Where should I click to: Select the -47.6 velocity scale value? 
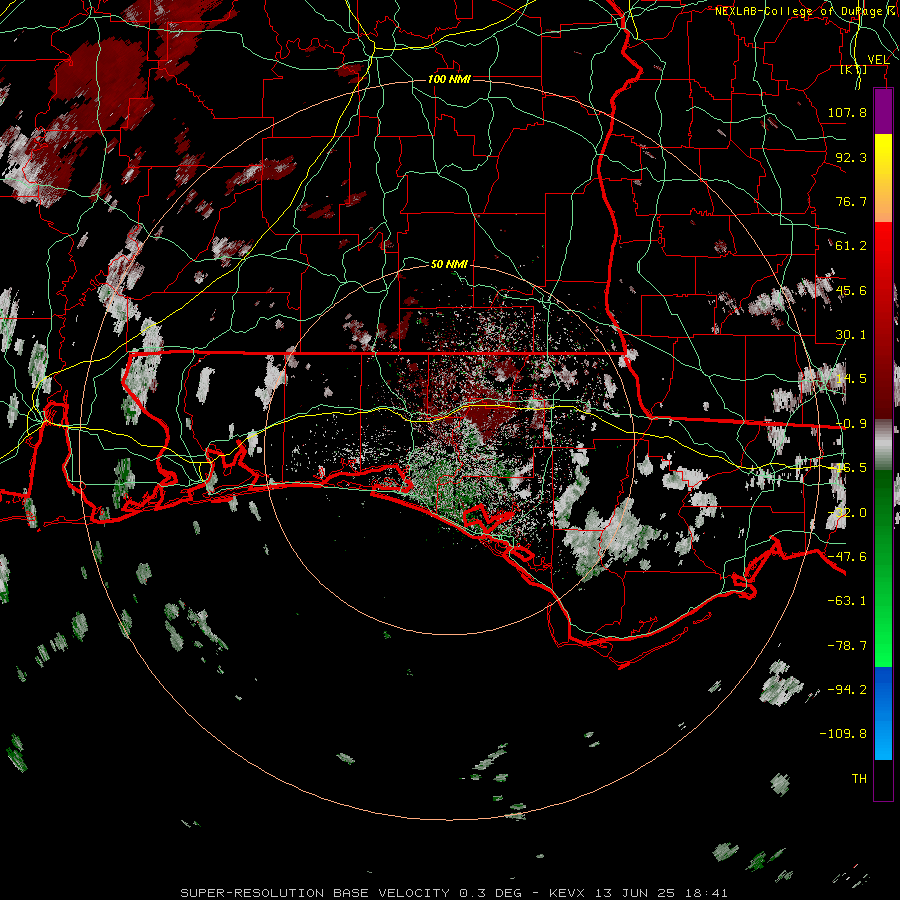847,557
